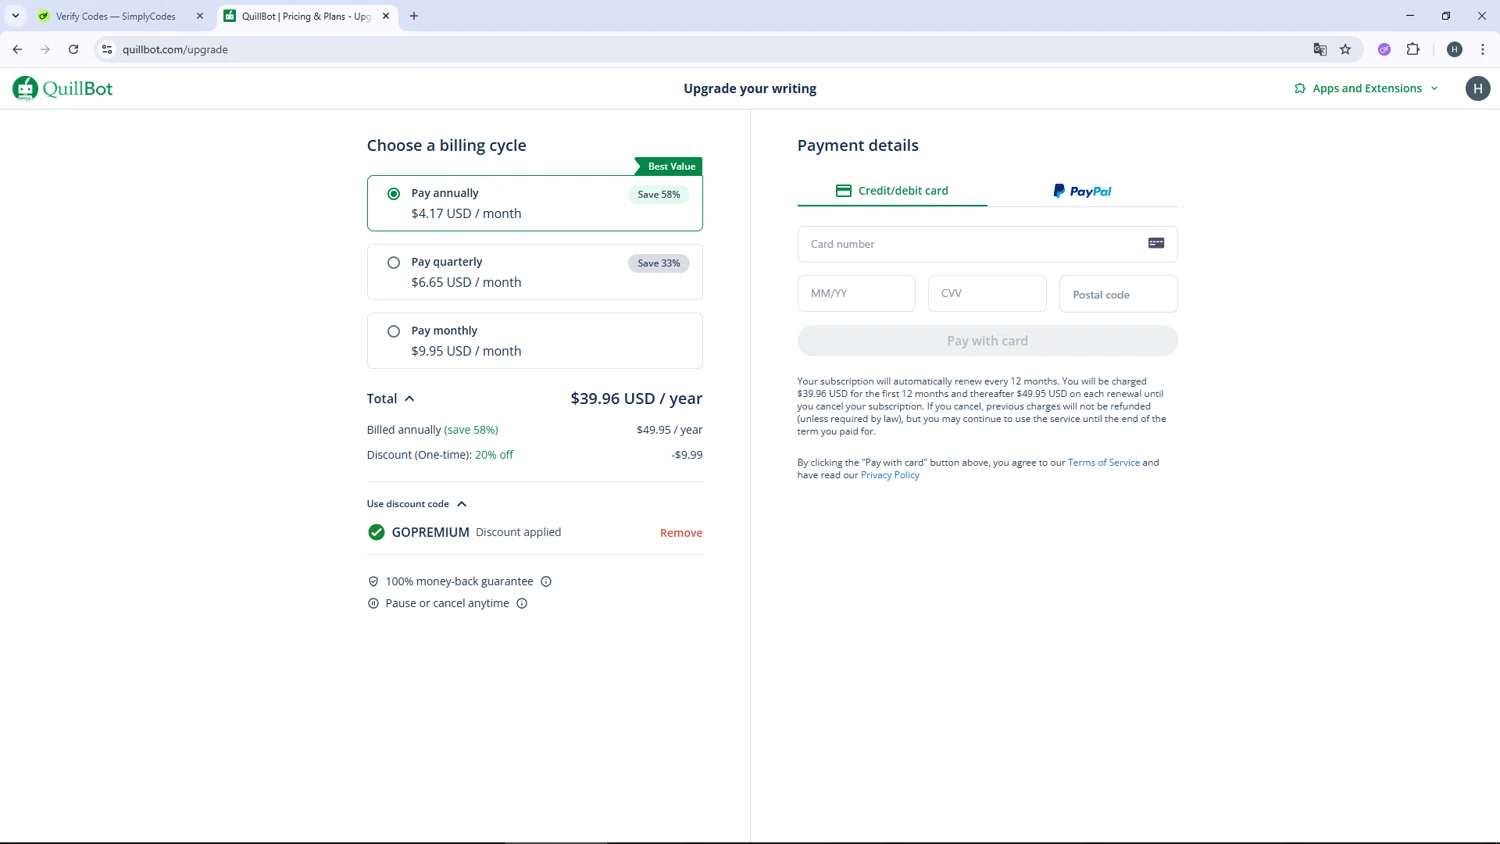Image resolution: width=1500 pixels, height=844 pixels.
Task: Bookmark this page with star icon
Action: coord(1345,49)
